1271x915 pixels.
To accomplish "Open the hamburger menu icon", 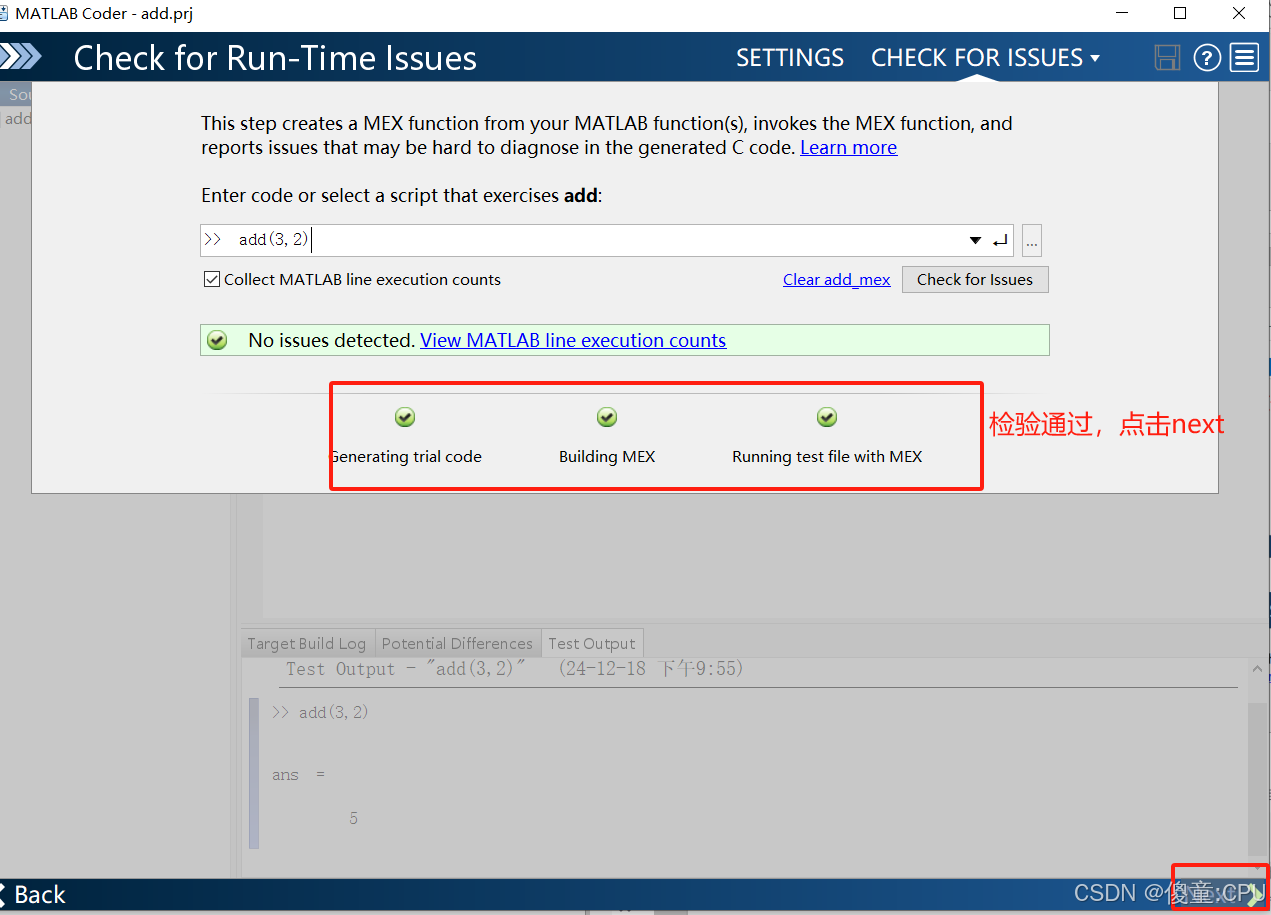I will click(1244, 58).
